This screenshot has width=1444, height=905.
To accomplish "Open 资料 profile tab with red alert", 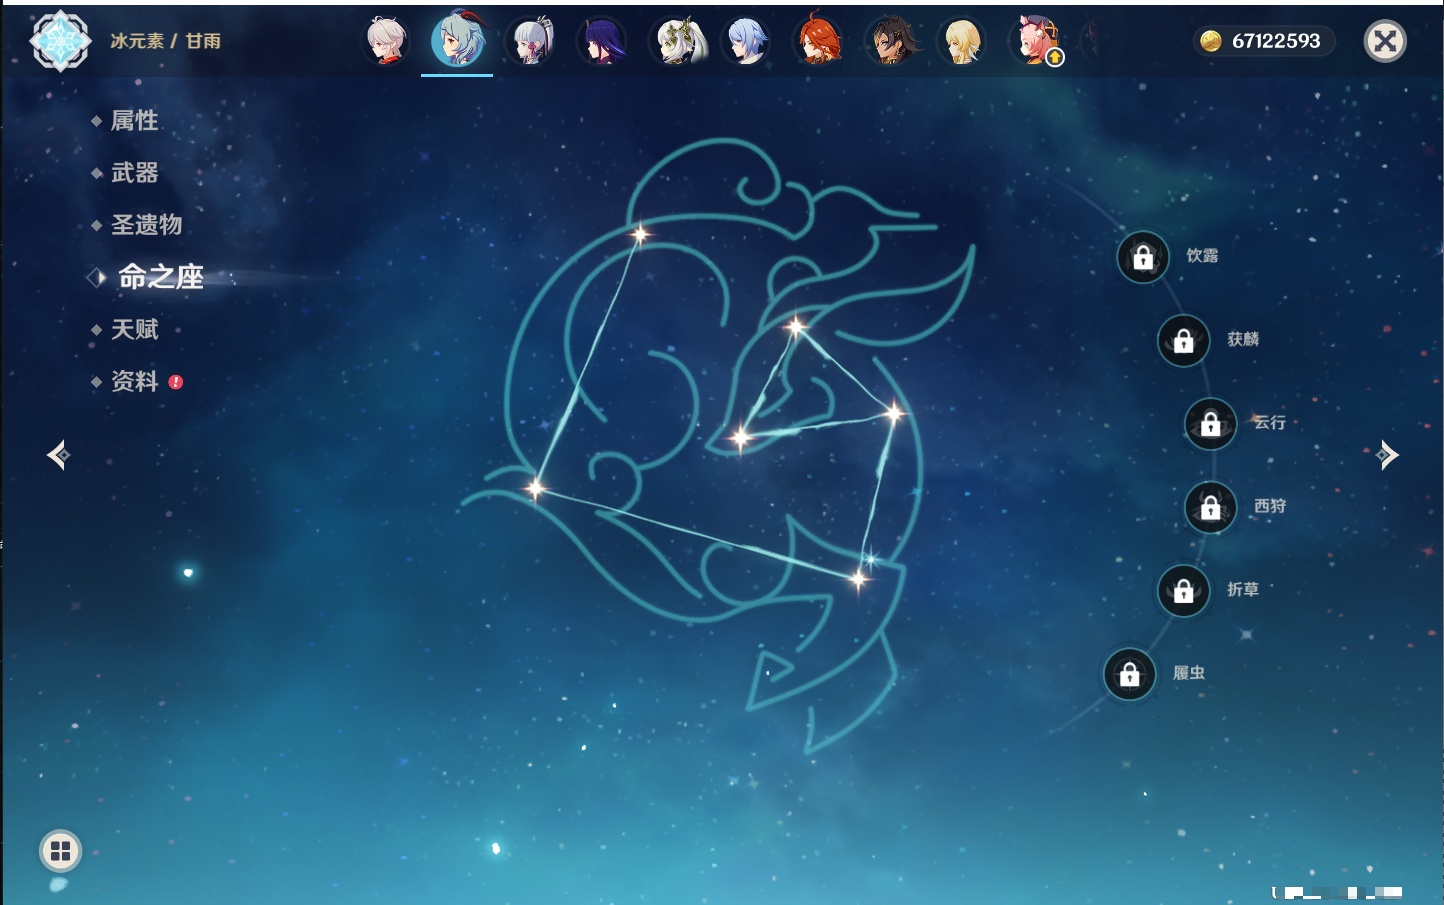I will pyautogui.click(x=134, y=382).
